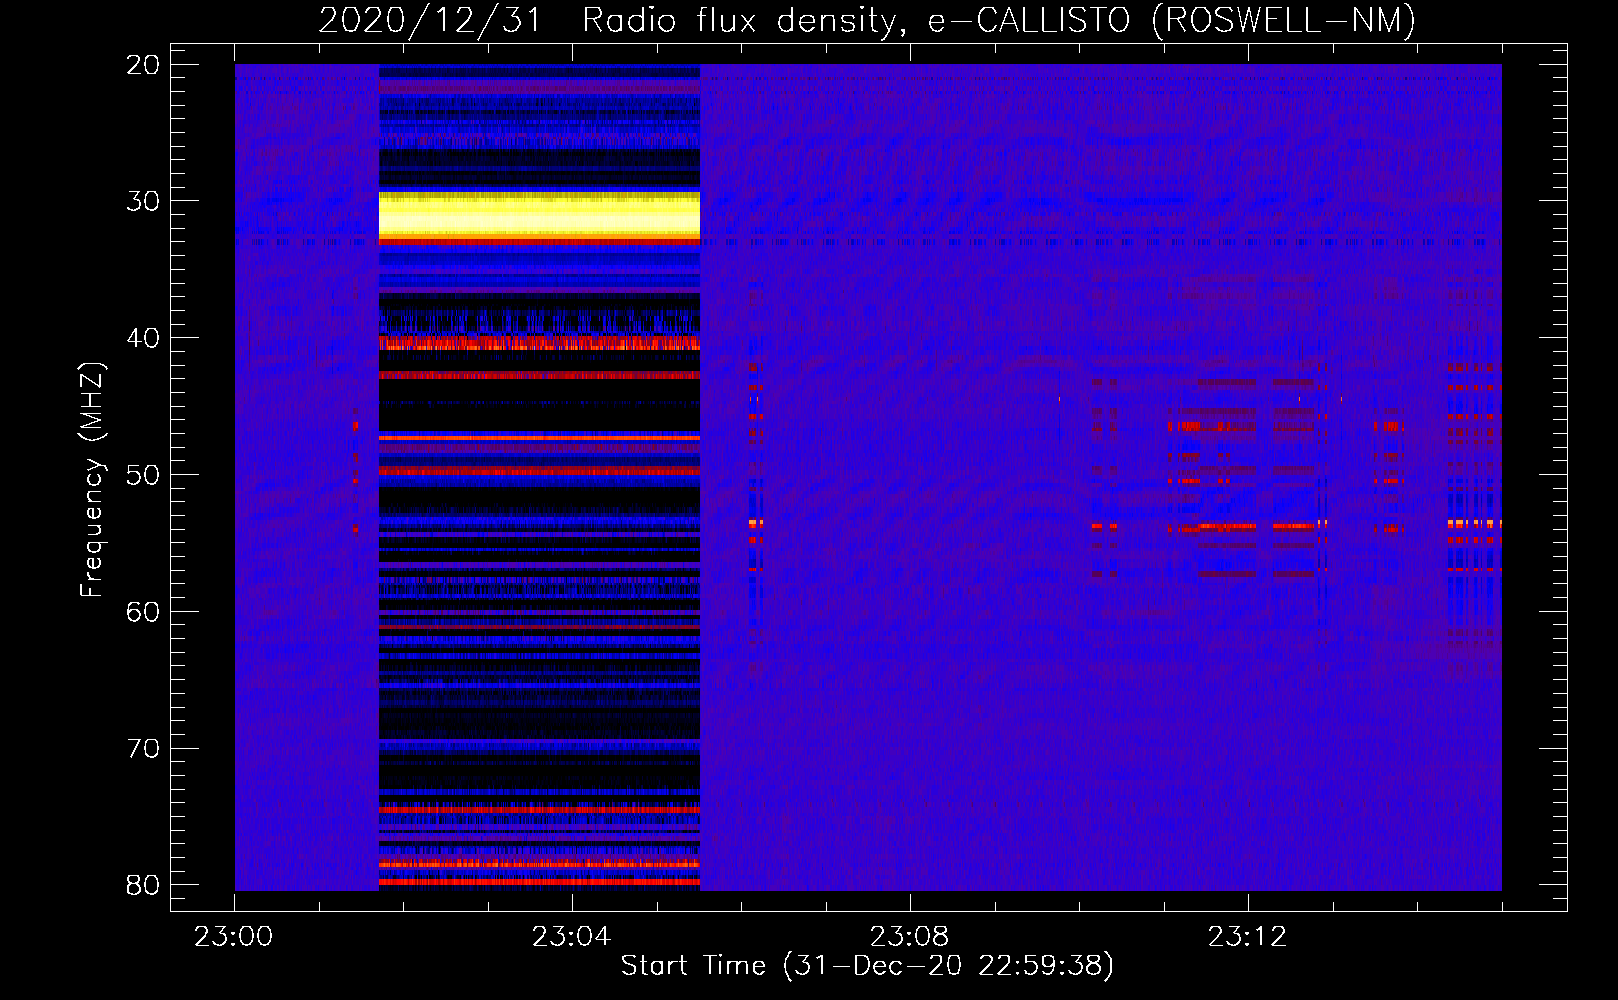Select the 23:04 time tick label
This screenshot has width=1618, height=1000.
coord(571,937)
